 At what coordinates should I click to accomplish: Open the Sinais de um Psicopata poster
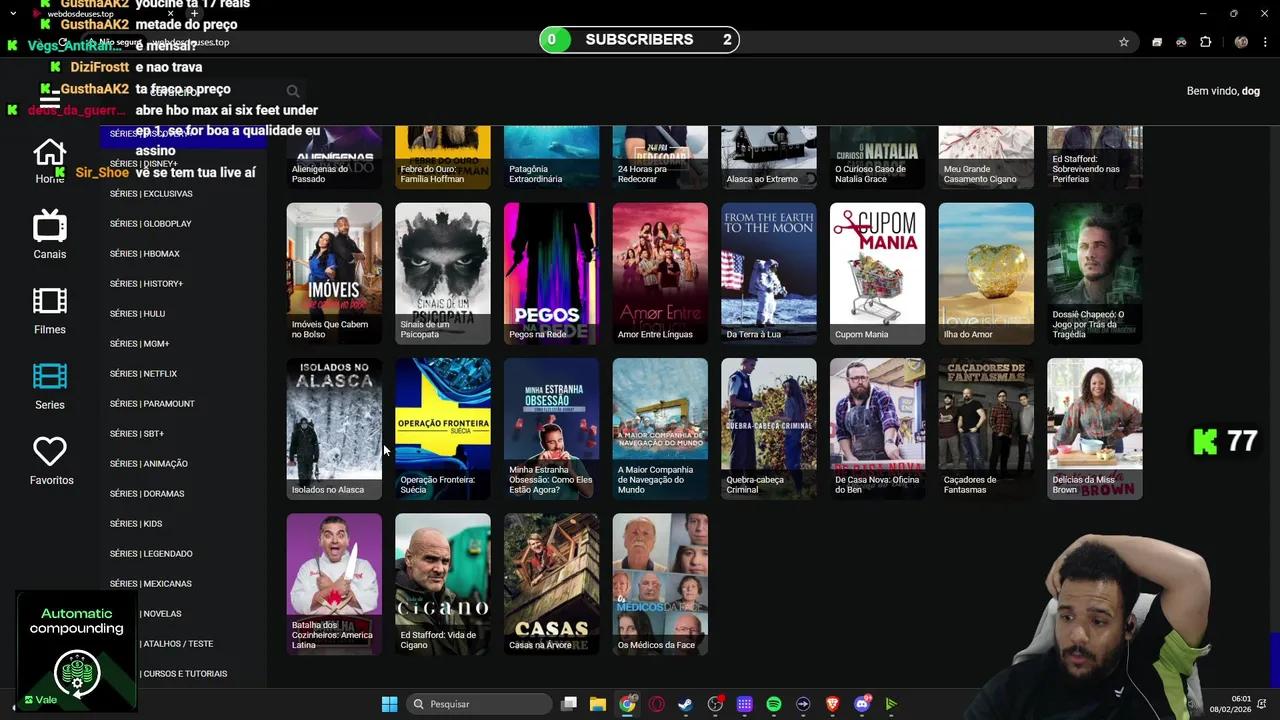(443, 274)
